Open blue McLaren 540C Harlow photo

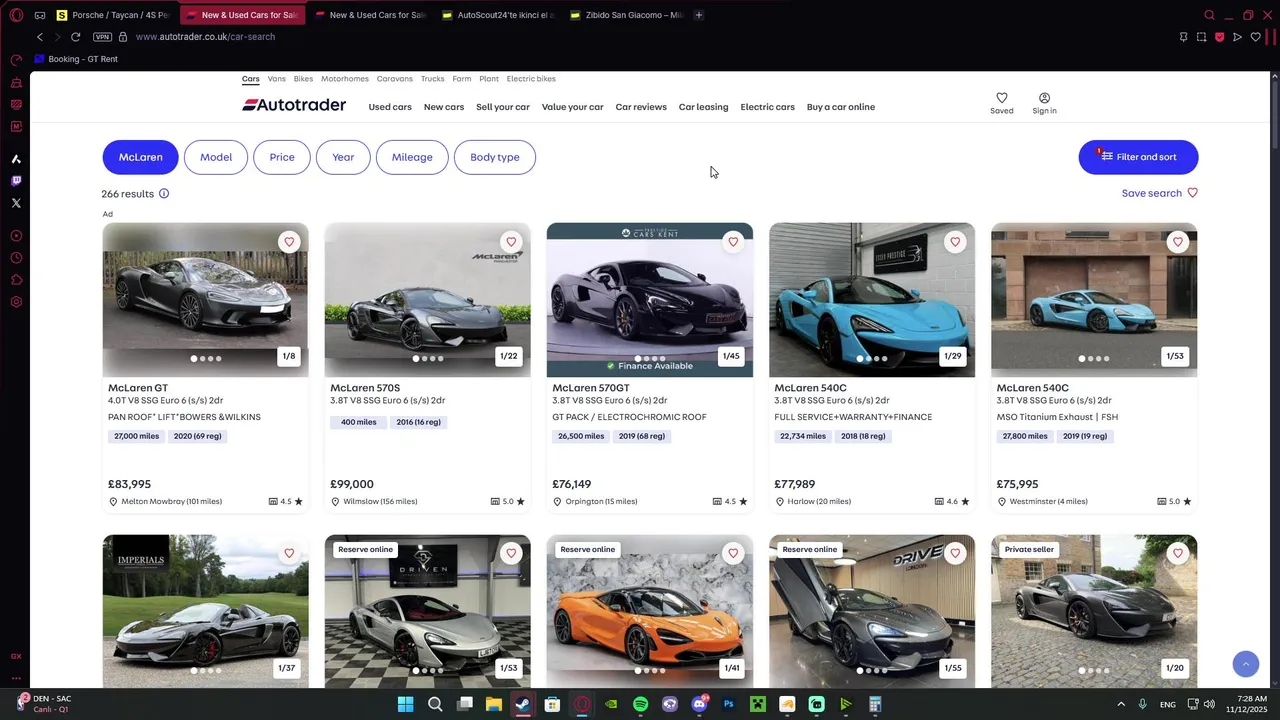click(x=872, y=300)
